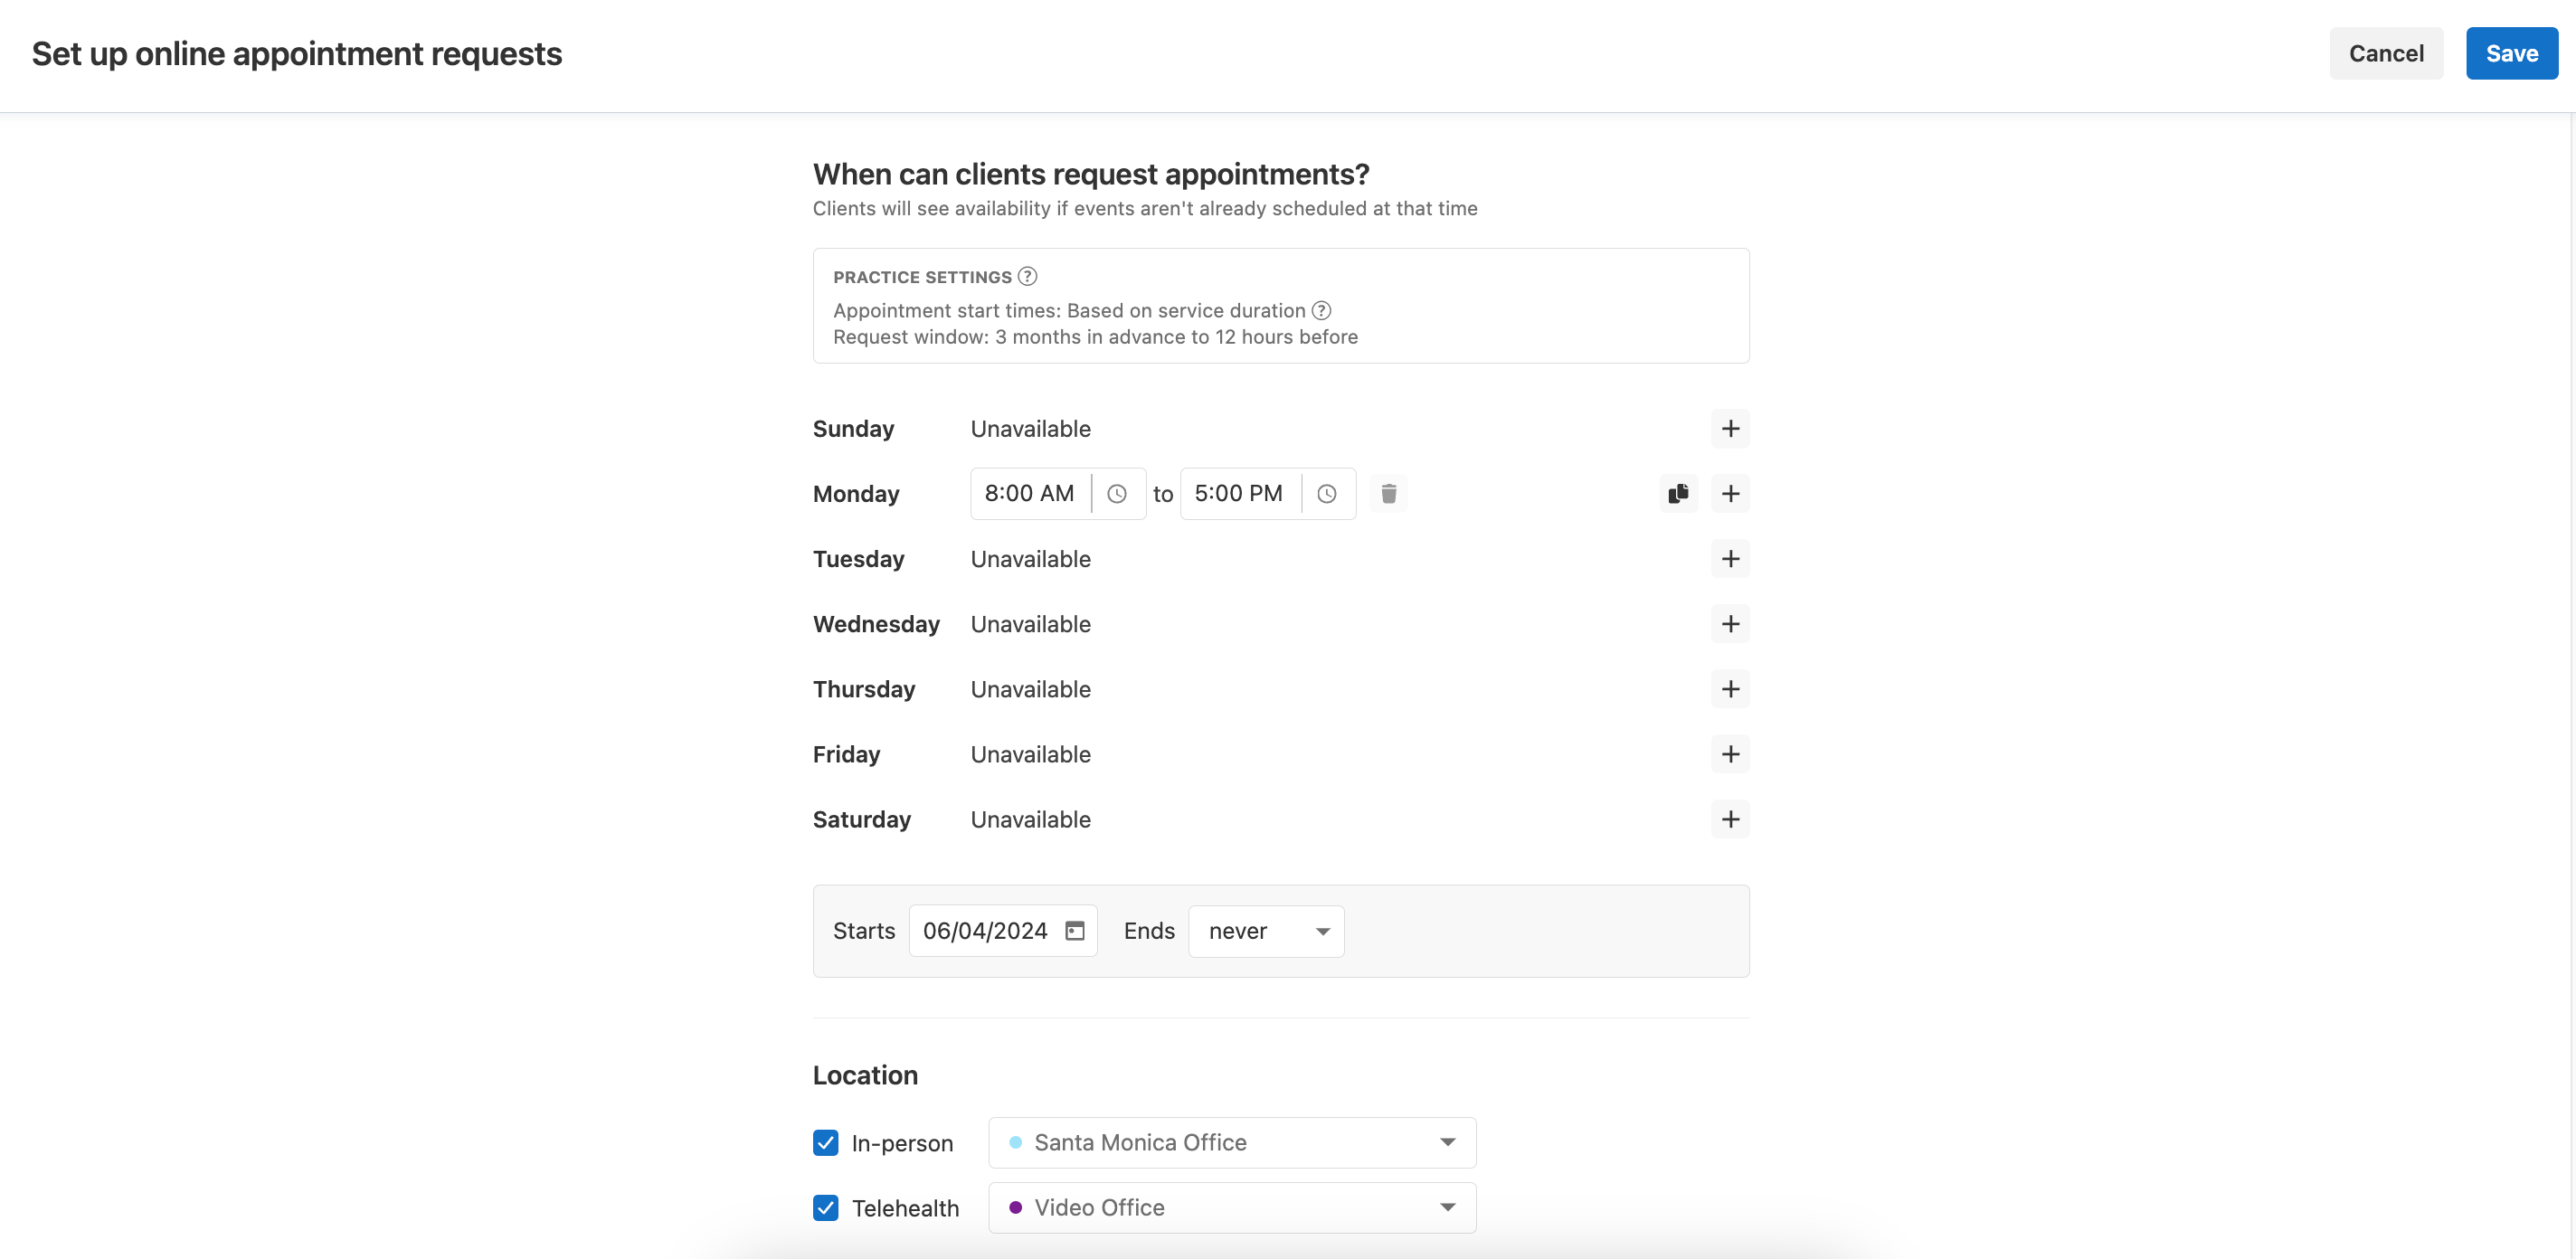Save the appointment request settings
This screenshot has width=2576, height=1259.
2512,53
